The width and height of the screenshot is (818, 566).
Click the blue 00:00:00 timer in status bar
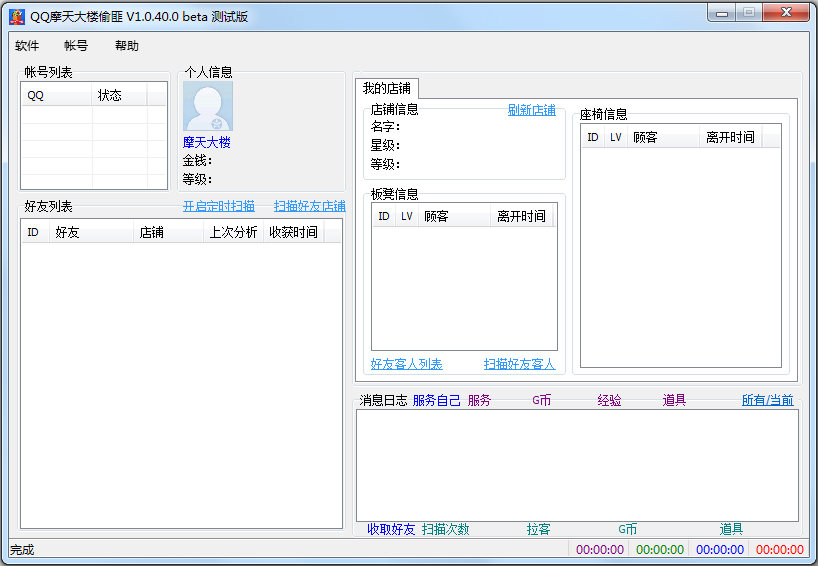coord(720,549)
